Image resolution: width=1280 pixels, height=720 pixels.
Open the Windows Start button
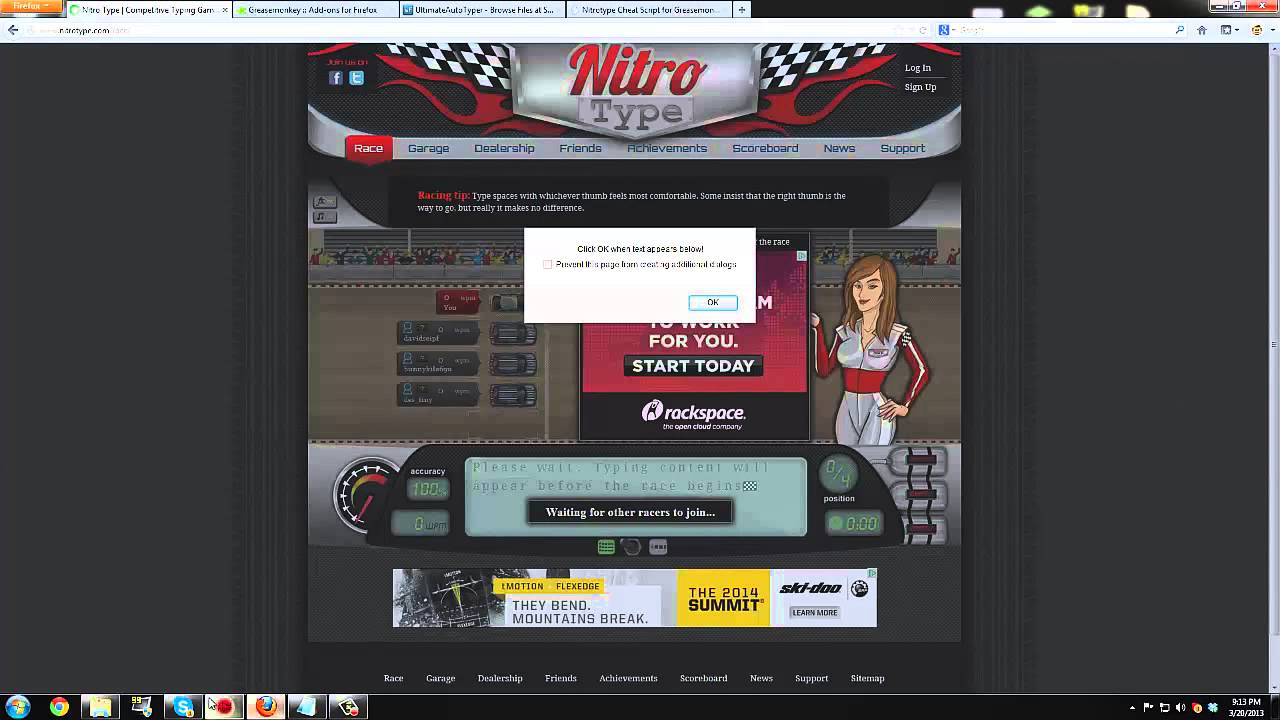point(18,707)
